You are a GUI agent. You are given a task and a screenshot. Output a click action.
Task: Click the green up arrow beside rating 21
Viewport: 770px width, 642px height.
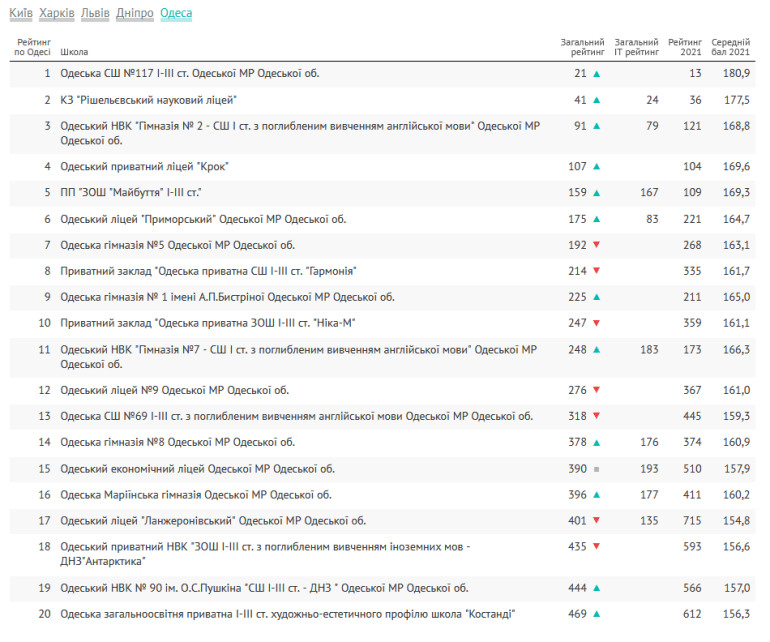click(596, 74)
